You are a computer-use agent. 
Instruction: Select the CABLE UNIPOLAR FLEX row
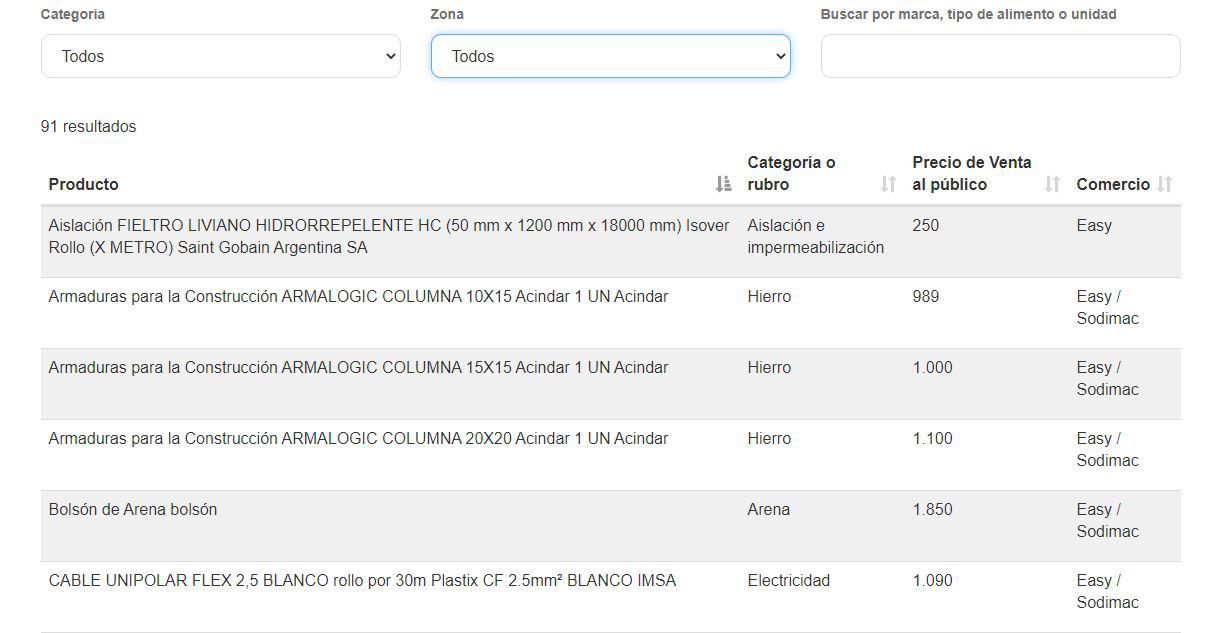pyautogui.click(x=363, y=580)
